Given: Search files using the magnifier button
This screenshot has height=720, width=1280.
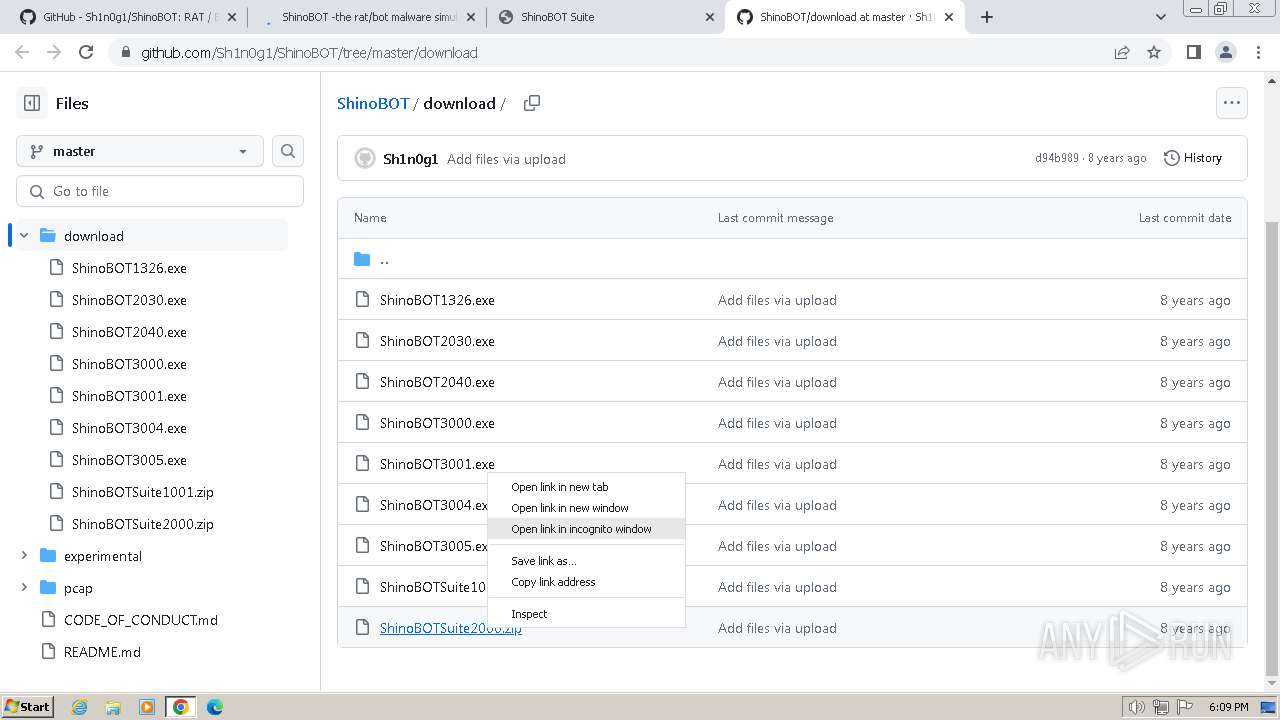Looking at the screenshot, I should pyautogui.click(x=288, y=151).
